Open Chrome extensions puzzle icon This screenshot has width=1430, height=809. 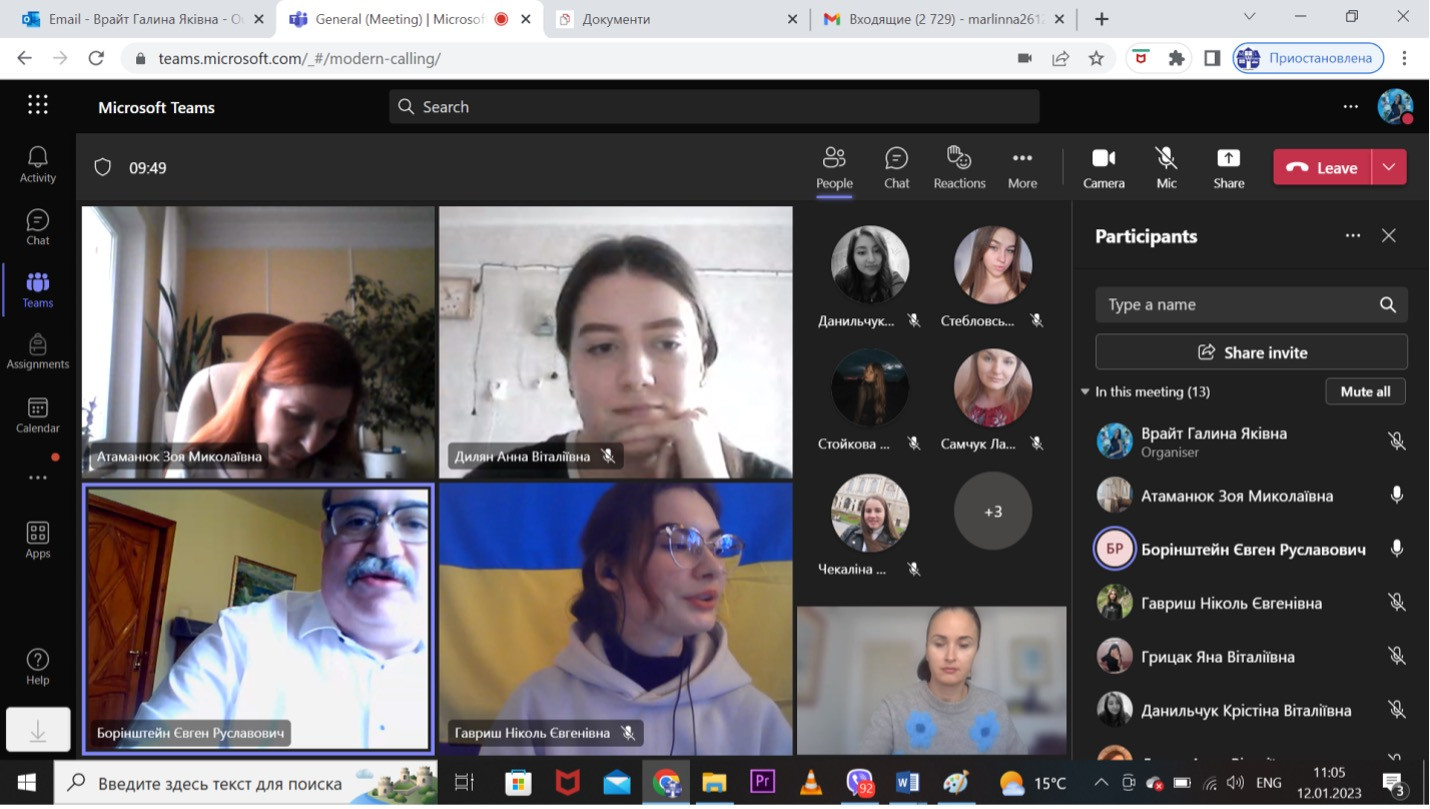(x=1176, y=58)
